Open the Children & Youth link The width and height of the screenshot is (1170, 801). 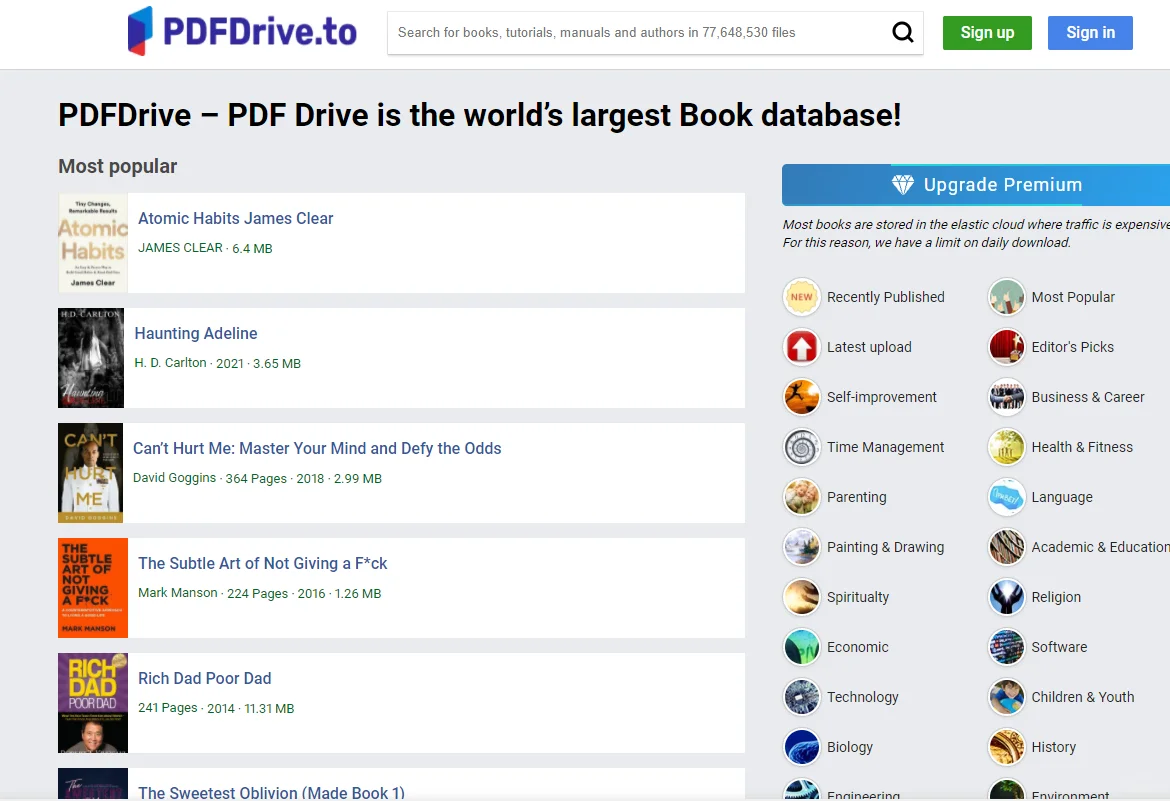[1083, 697]
